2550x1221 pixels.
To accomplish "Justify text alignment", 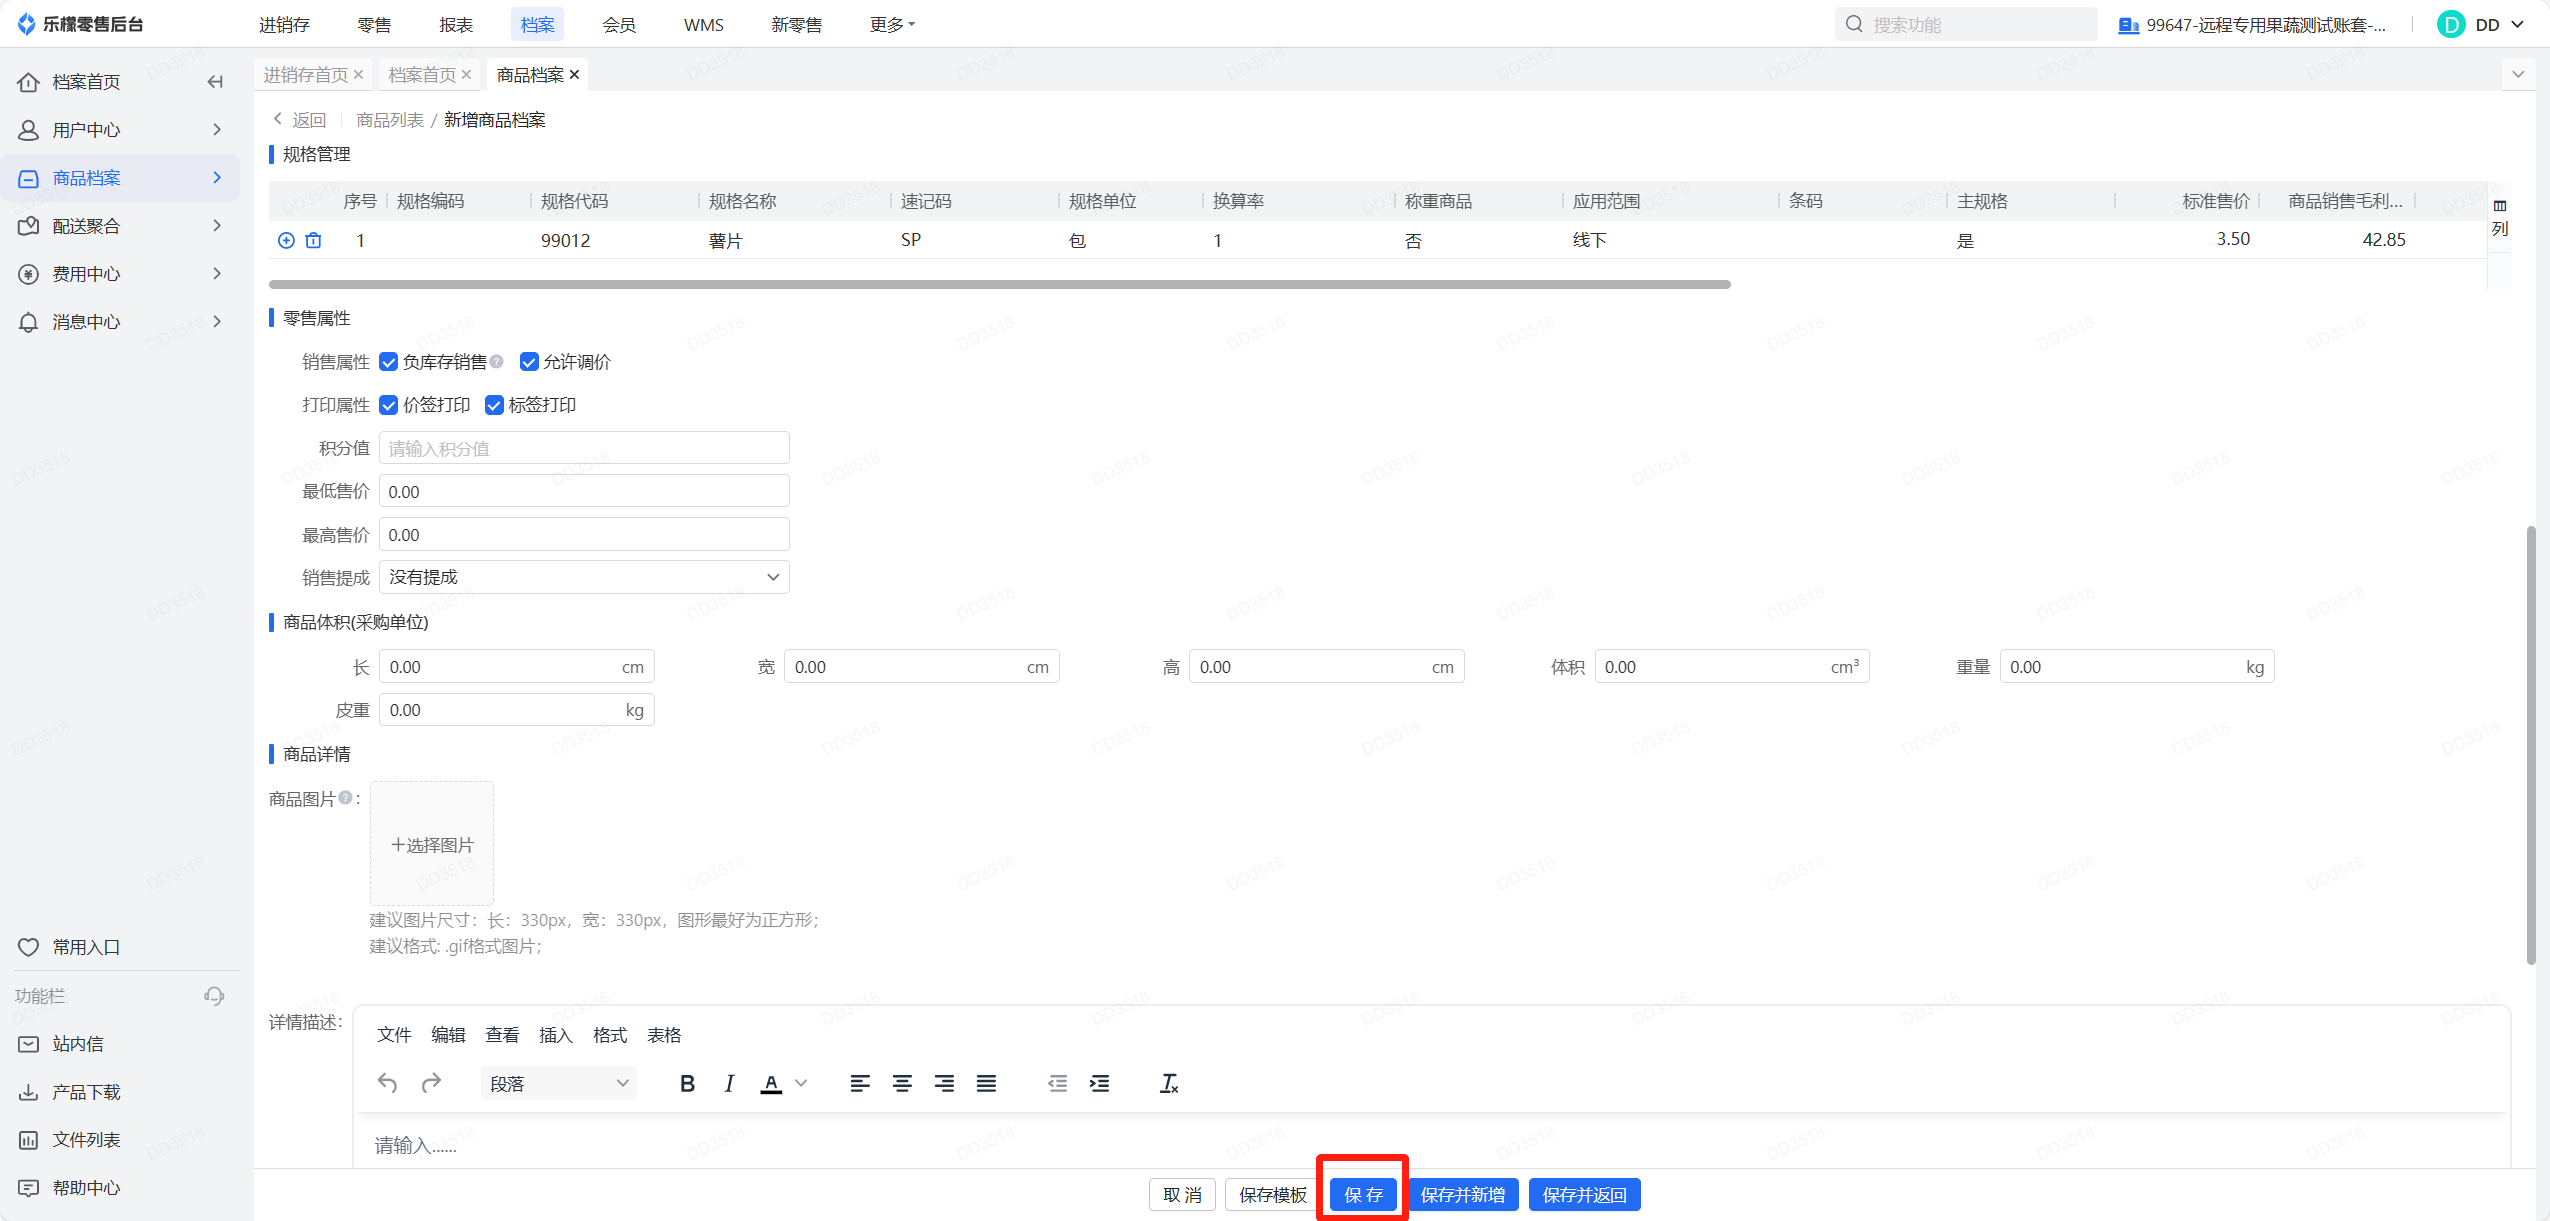I will (986, 1084).
